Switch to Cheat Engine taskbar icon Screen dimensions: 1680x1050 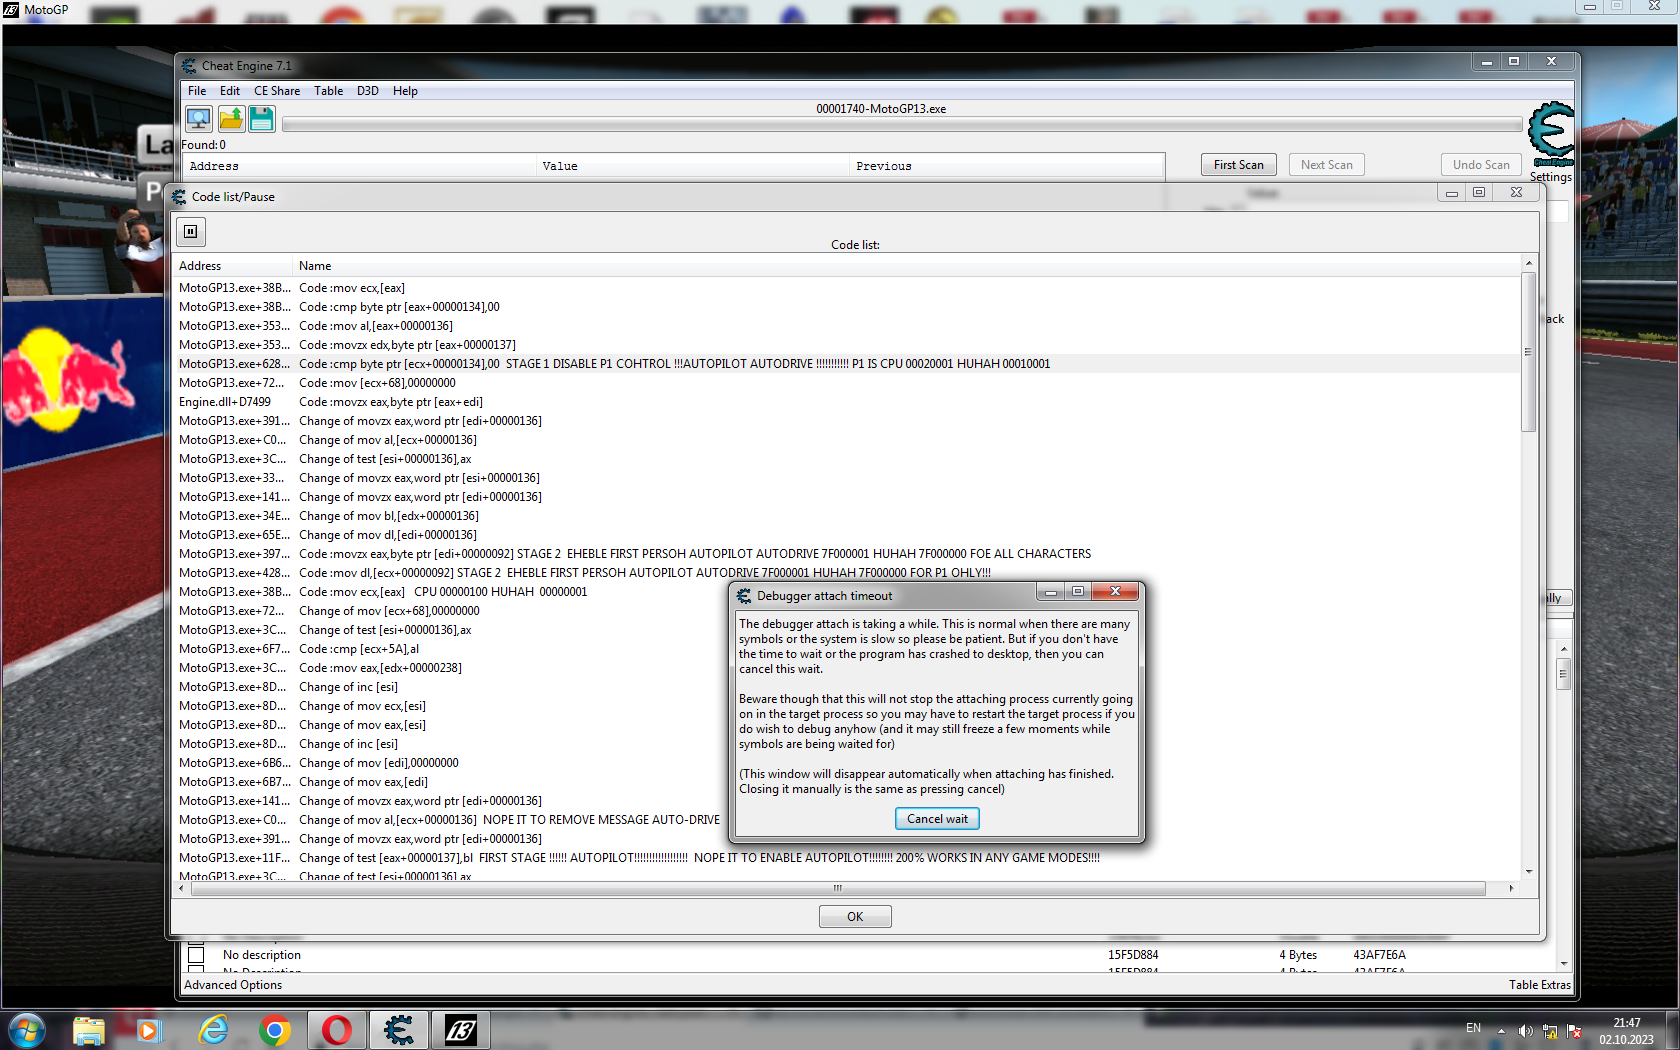pyautogui.click(x=399, y=1030)
